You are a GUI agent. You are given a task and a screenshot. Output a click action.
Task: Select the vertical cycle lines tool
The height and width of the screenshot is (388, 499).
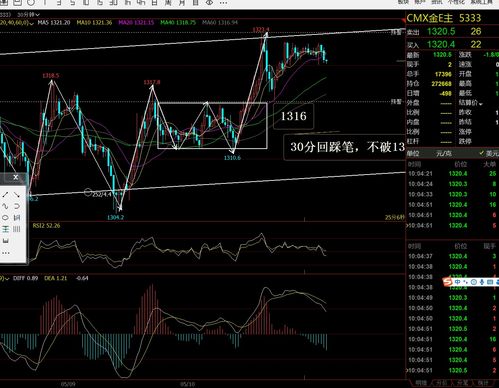(x=17, y=229)
